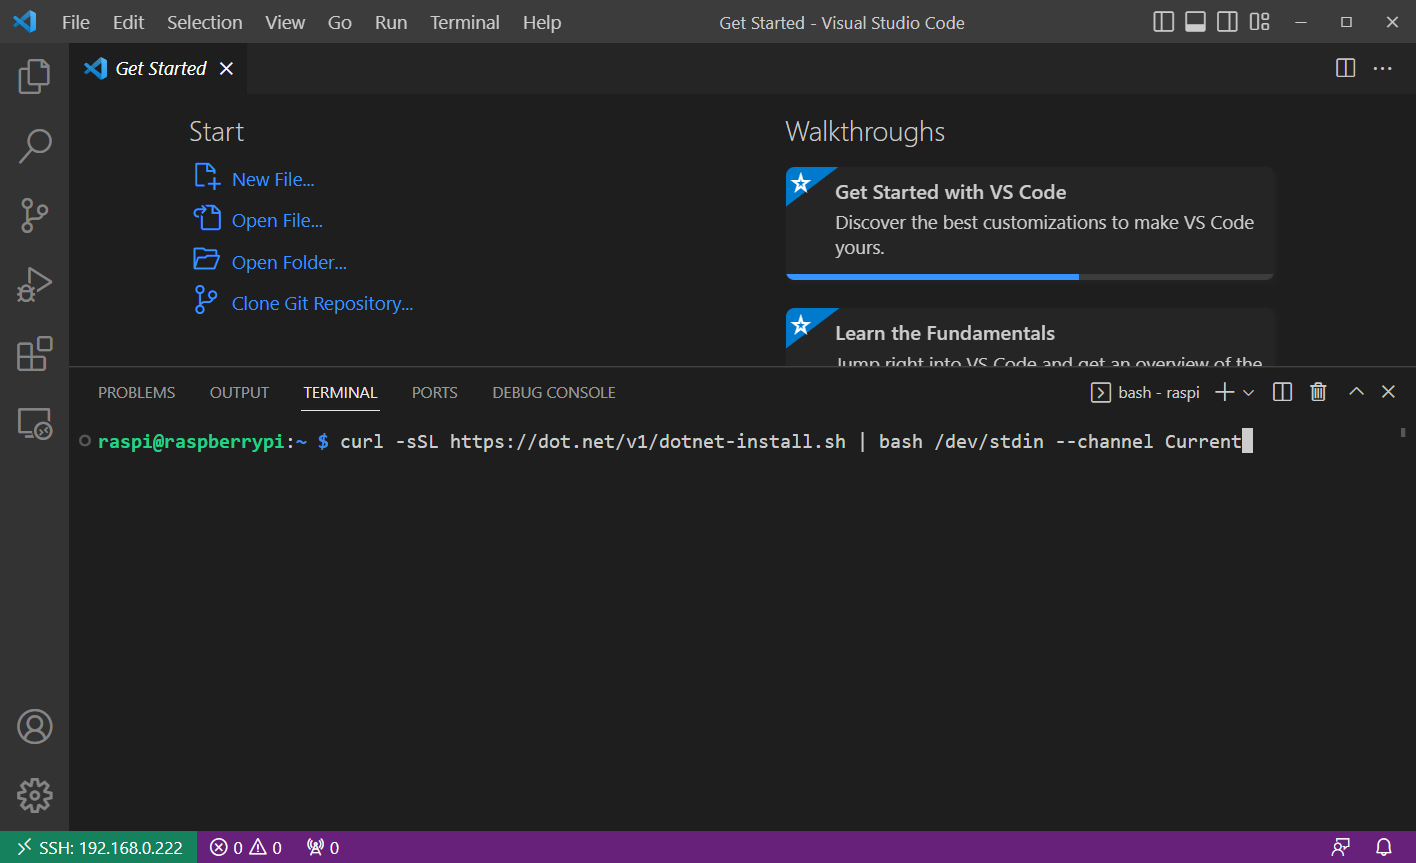Viewport: 1416px width, 863px height.
Task: Click the Clone Git Repository link
Action: [322, 304]
